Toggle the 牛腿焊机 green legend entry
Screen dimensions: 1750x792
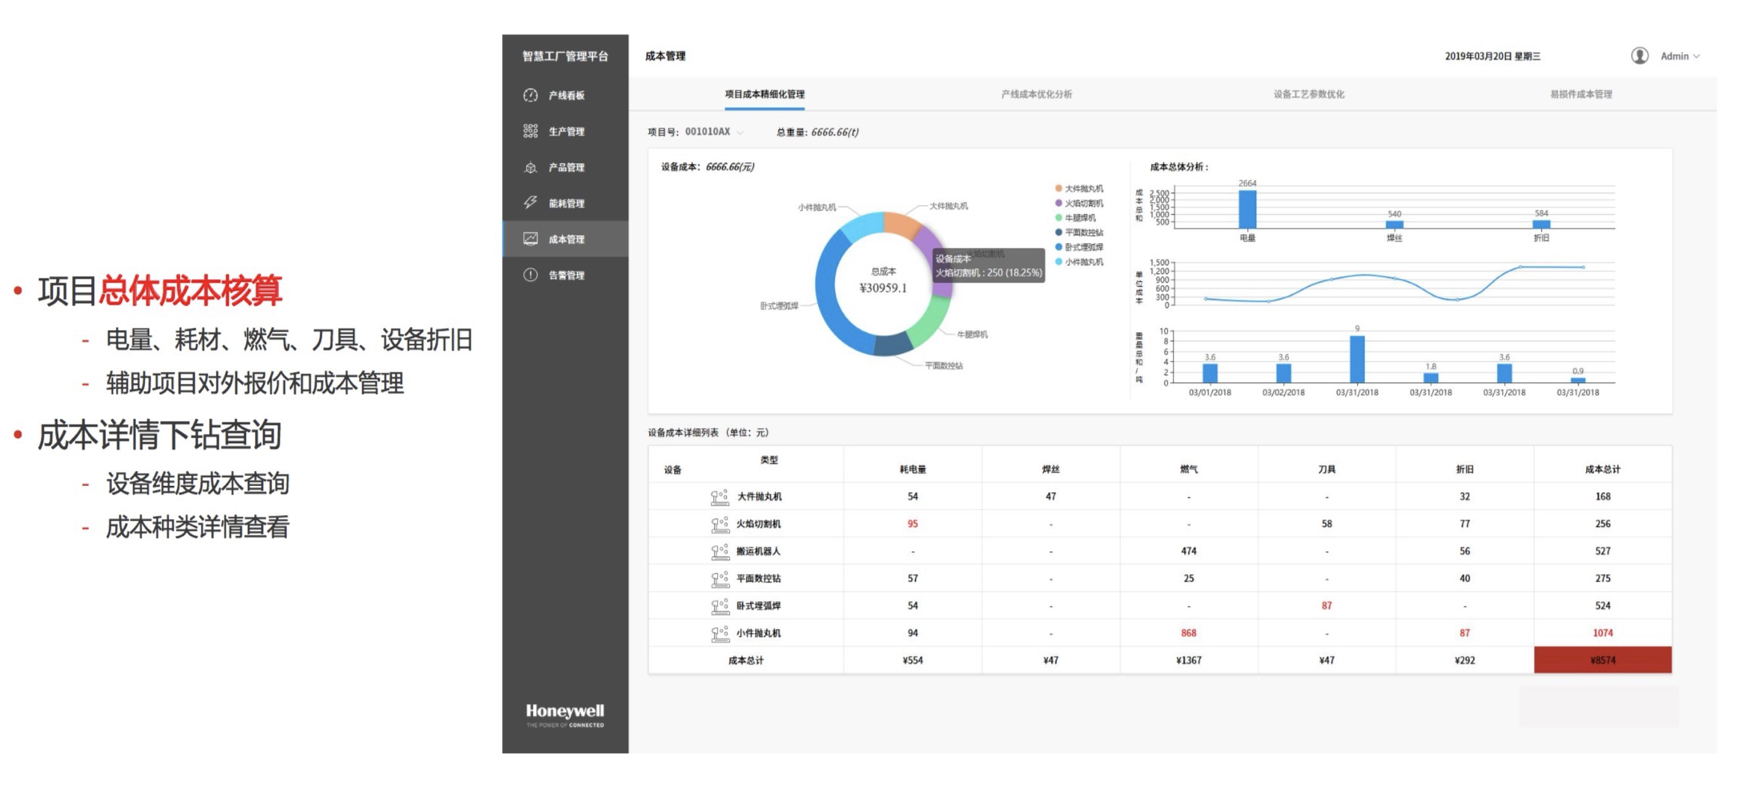click(x=1076, y=218)
